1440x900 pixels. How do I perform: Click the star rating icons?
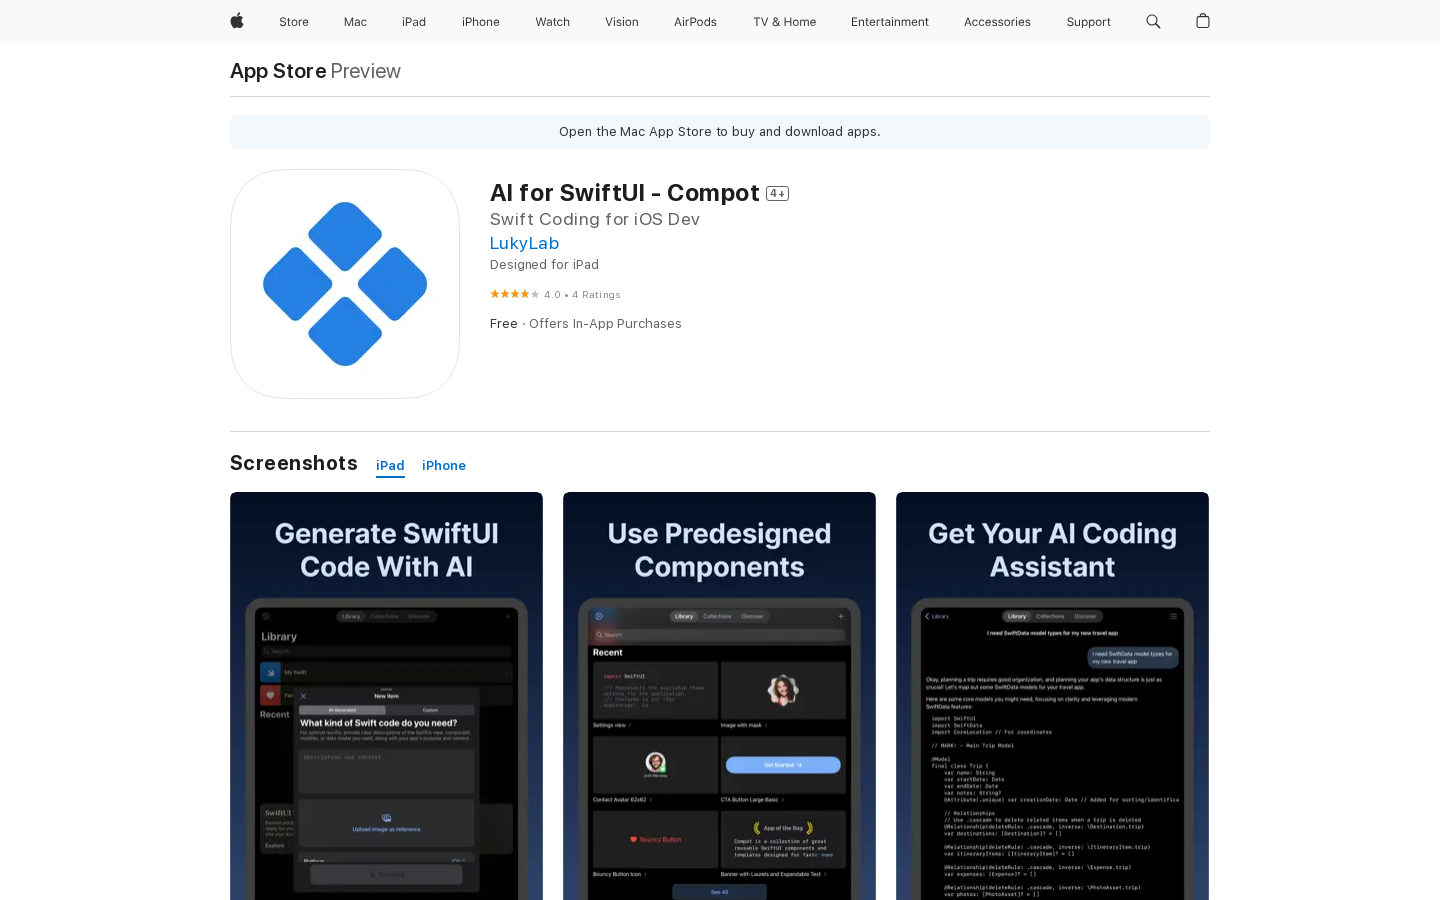[515, 294]
